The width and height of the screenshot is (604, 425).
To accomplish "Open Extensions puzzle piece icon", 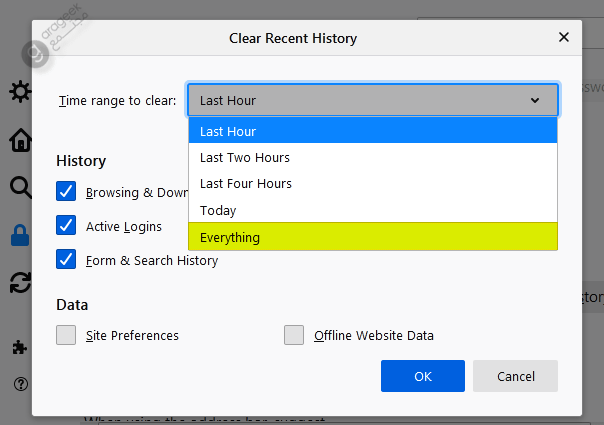I will tap(19, 348).
